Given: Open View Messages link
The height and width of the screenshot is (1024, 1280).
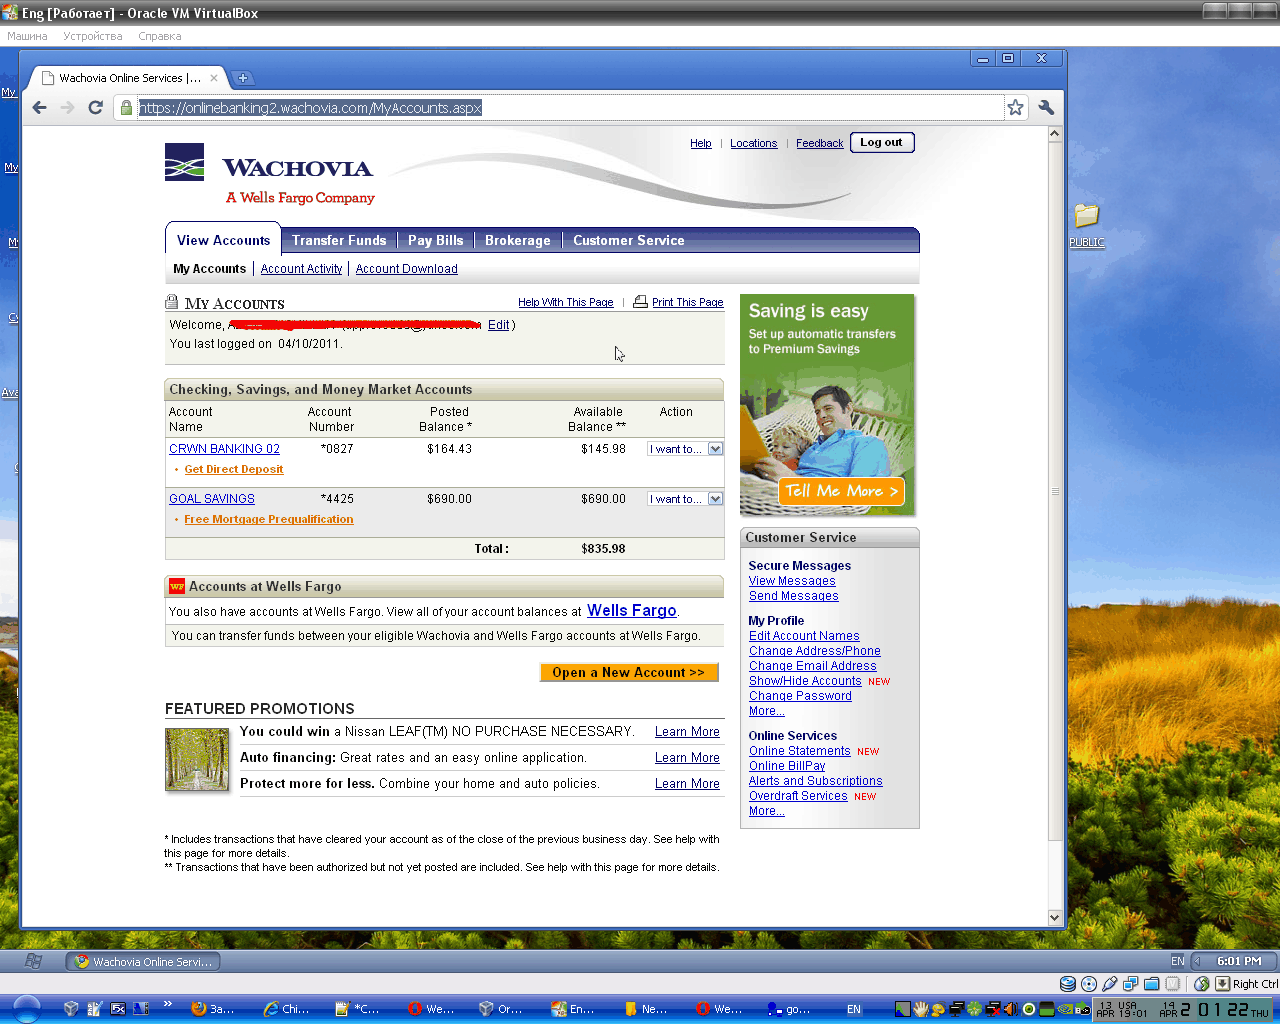Looking at the screenshot, I should [792, 581].
